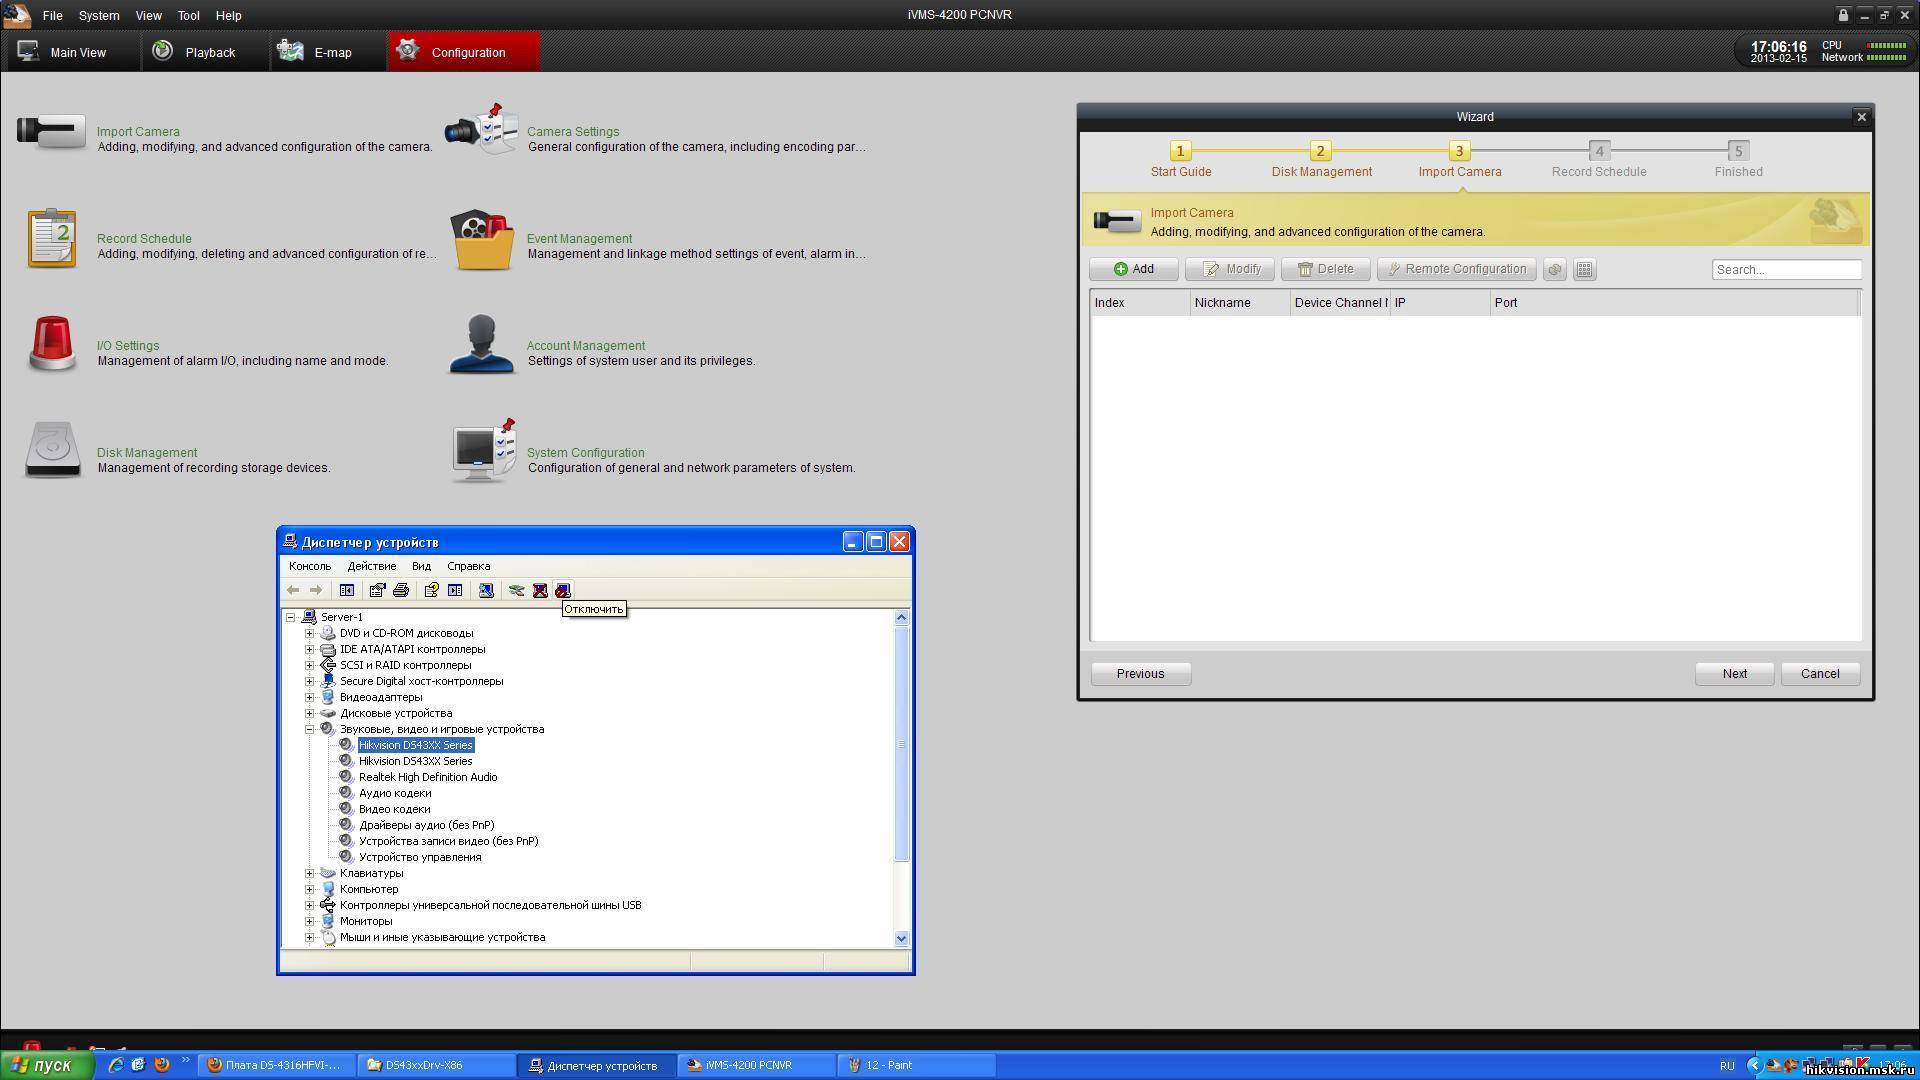Expand Secure Digital хост-контроллеры node

tap(310, 682)
